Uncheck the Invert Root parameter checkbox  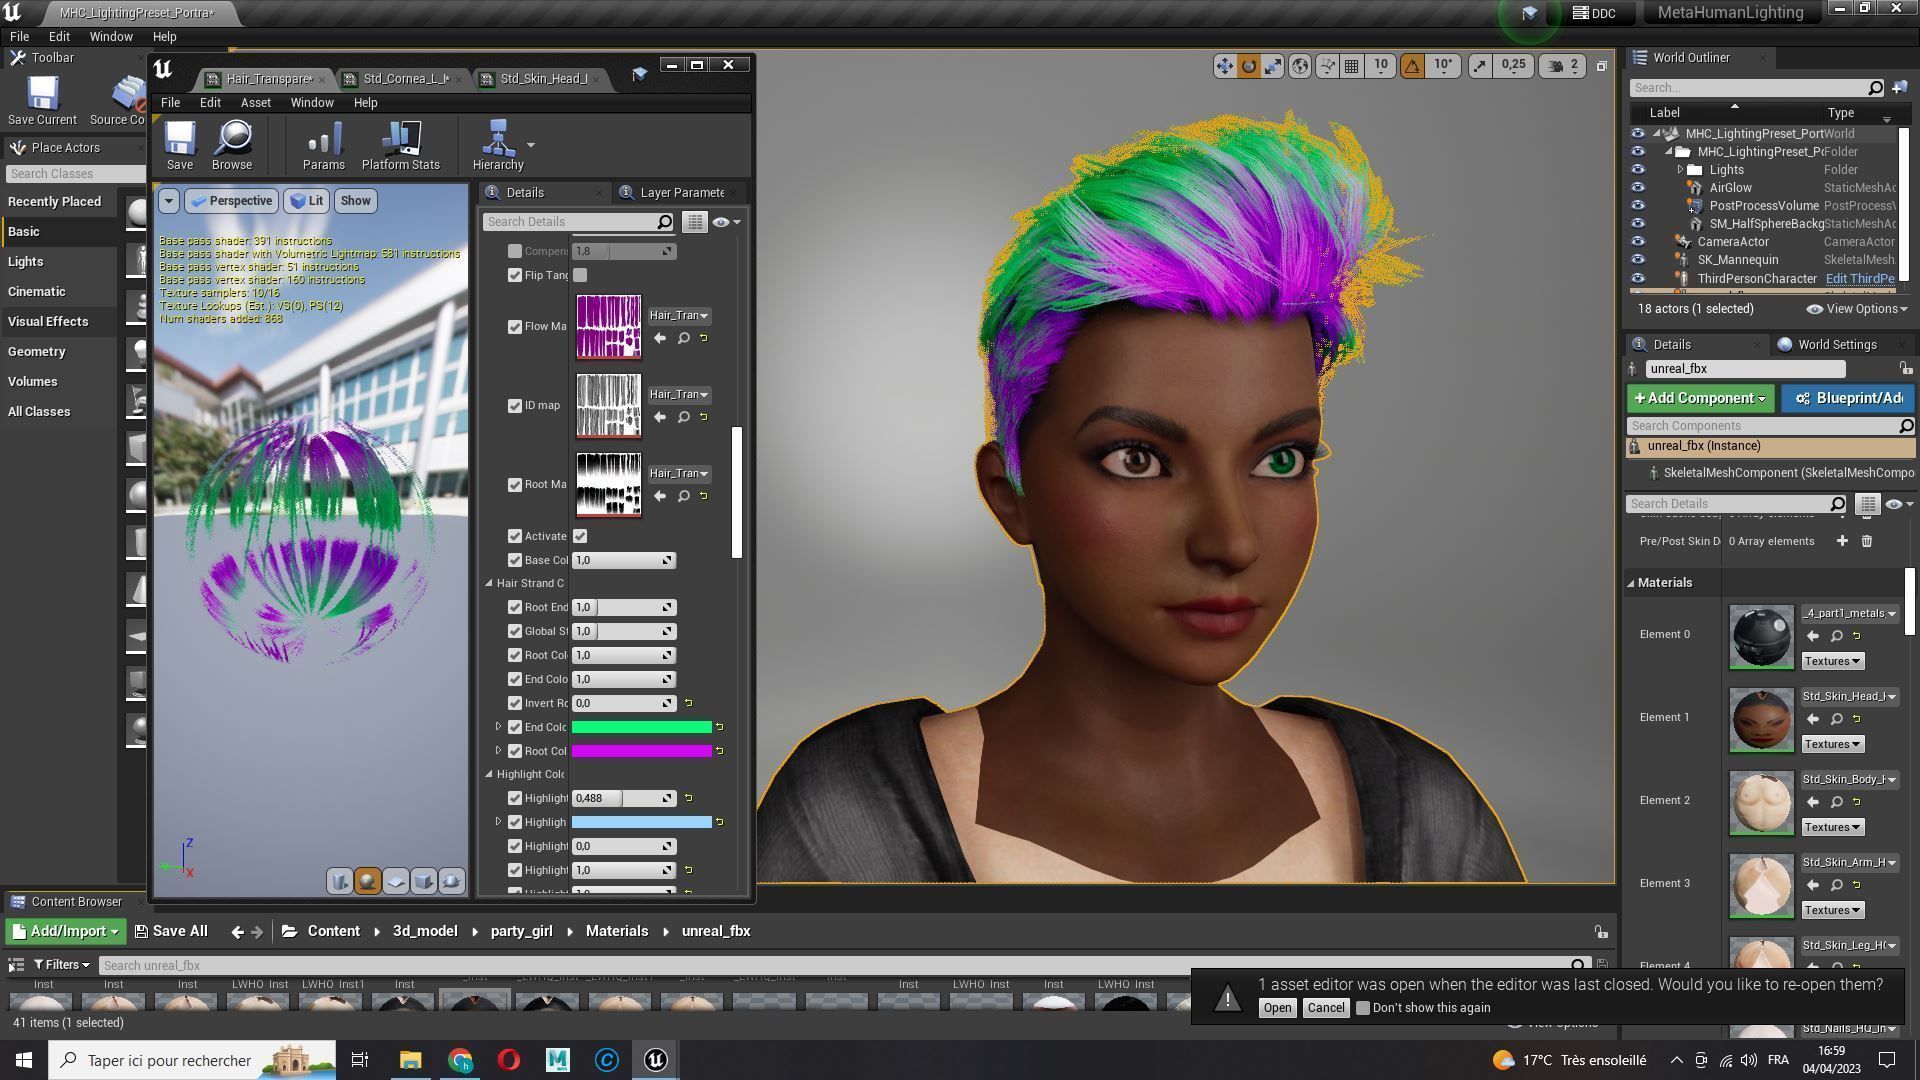[515, 703]
